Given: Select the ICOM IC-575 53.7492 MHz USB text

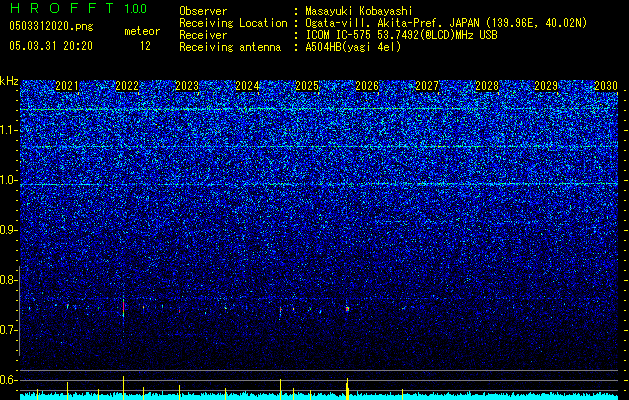Looking at the screenshot, I should click(x=401, y=35).
